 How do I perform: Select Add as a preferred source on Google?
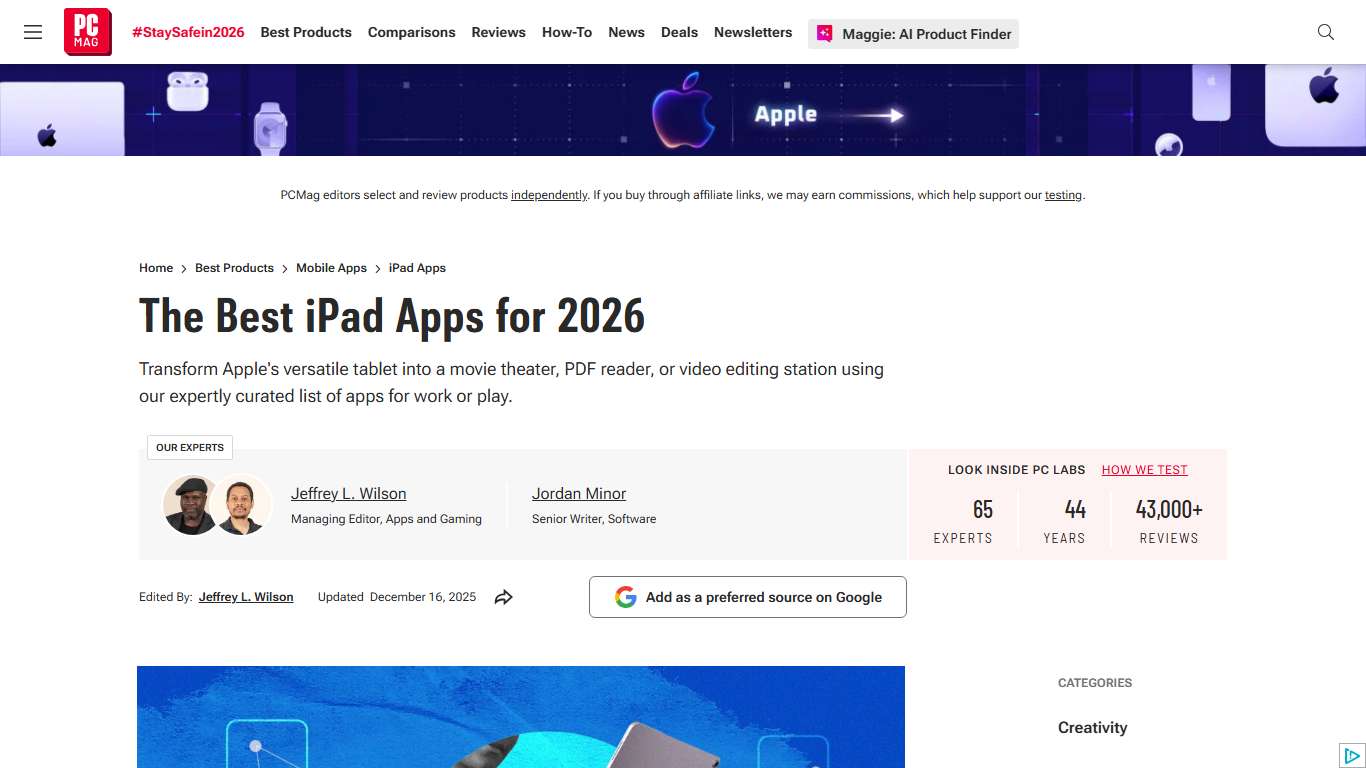coord(747,596)
